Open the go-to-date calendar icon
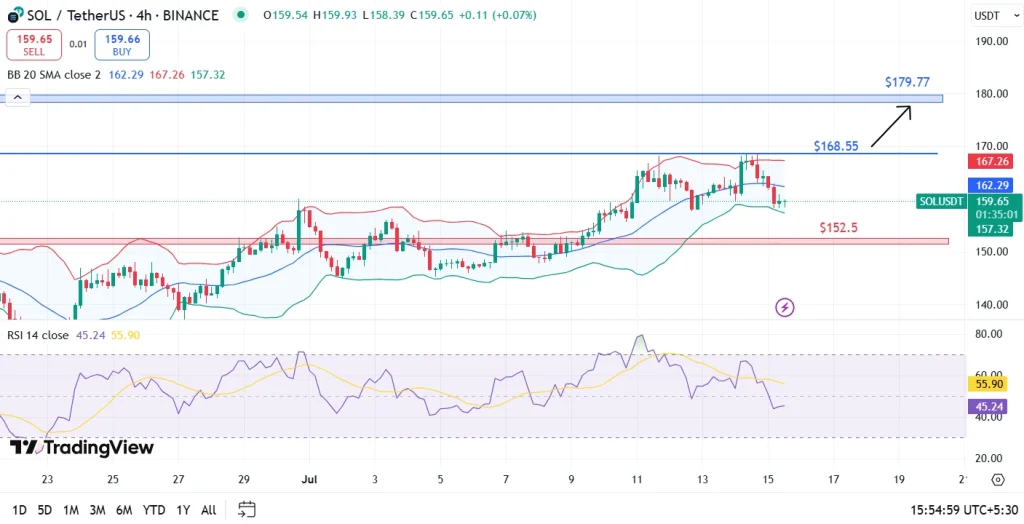The image size is (1024, 524). pyautogui.click(x=248, y=509)
